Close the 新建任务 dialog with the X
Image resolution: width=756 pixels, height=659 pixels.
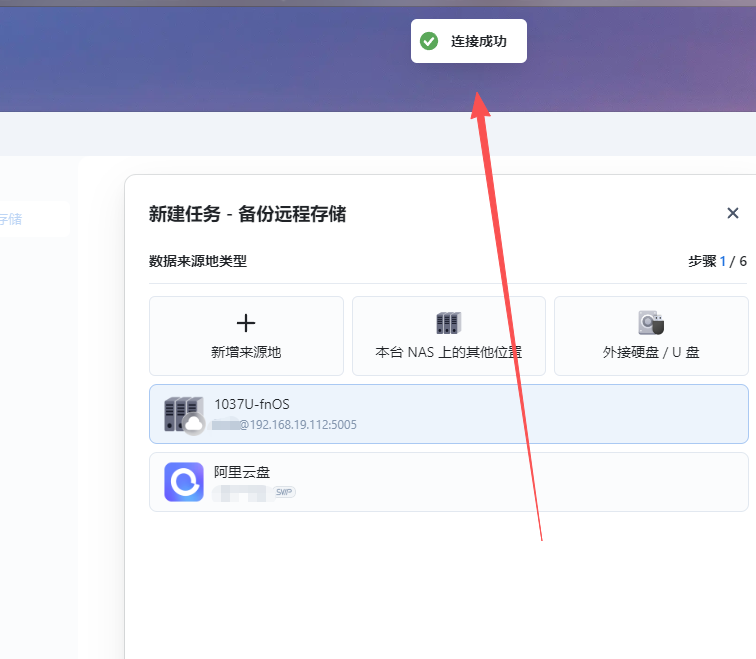click(x=733, y=213)
